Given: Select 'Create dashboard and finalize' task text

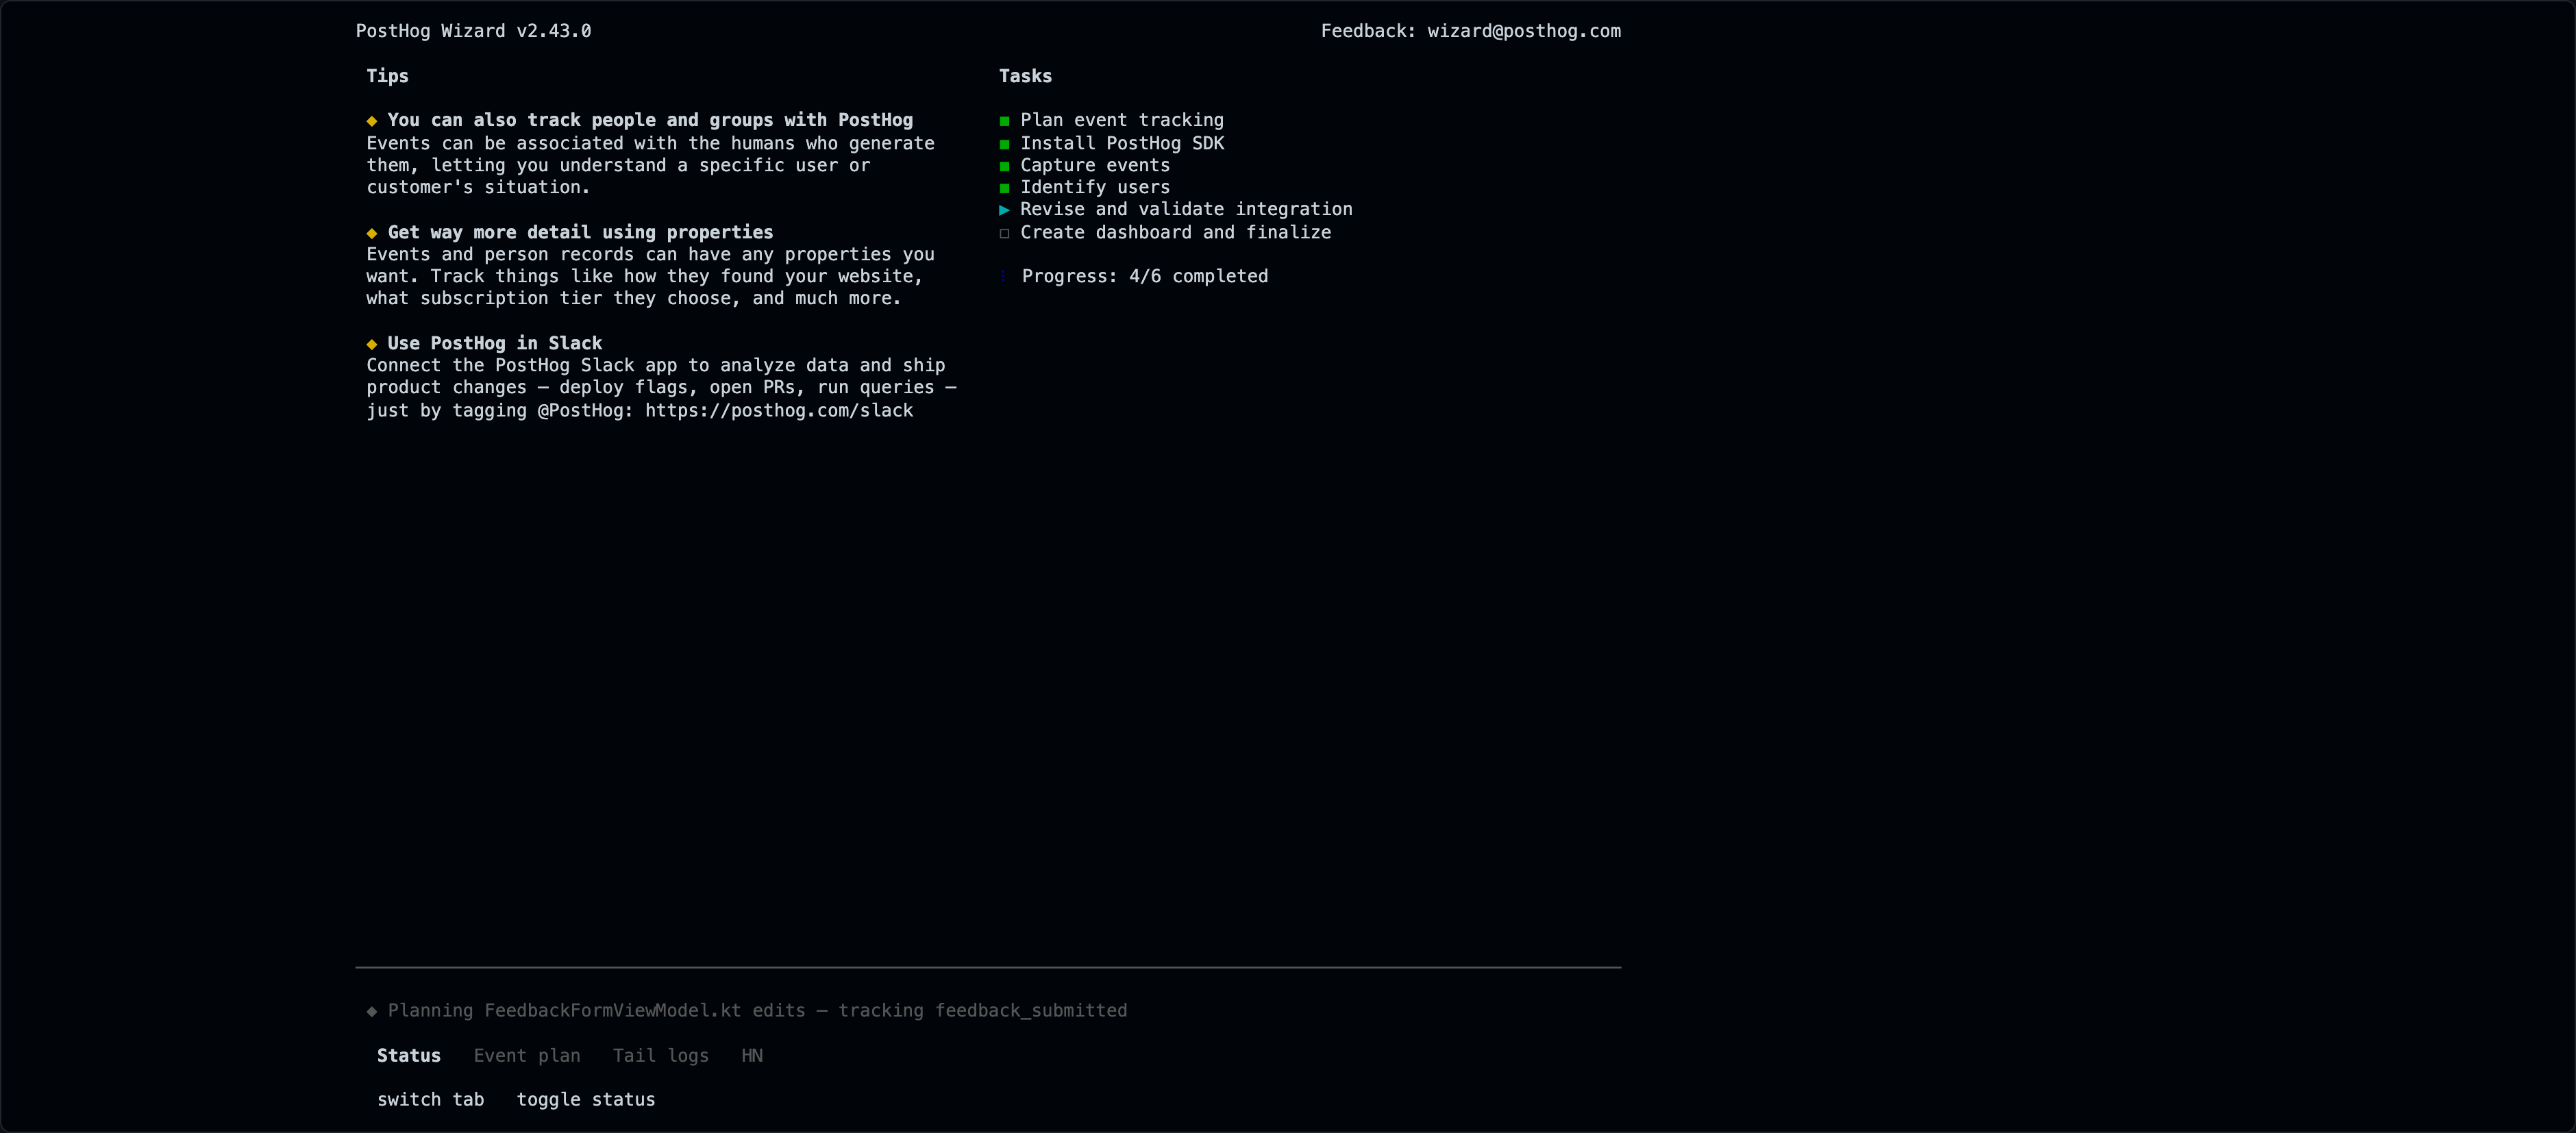Looking at the screenshot, I should pos(1176,232).
